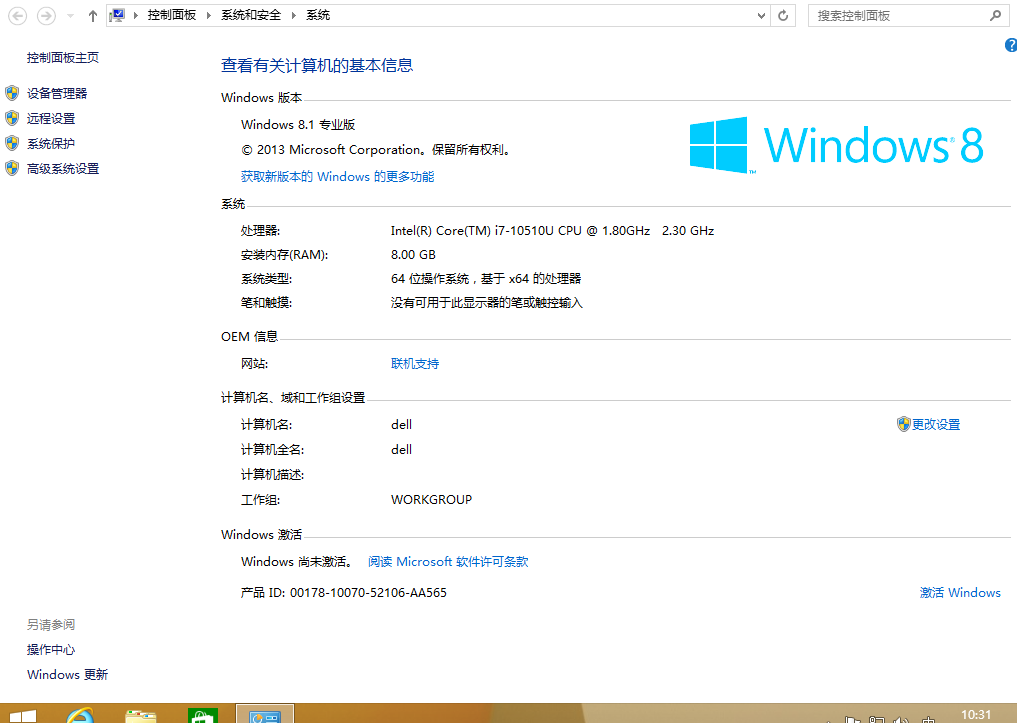Image resolution: width=1017 pixels, height=723 pixels.
Task: Select 系统 in the address breadcrumb
Action: (318, 15)
